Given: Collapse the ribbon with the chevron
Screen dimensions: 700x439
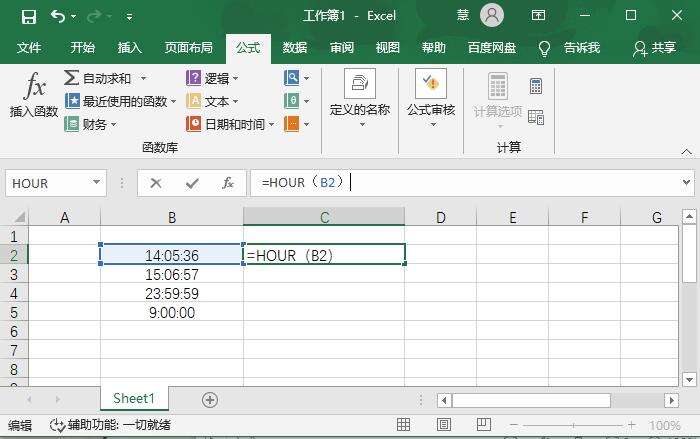Looking at the screenshot, I should pos(687,152).
